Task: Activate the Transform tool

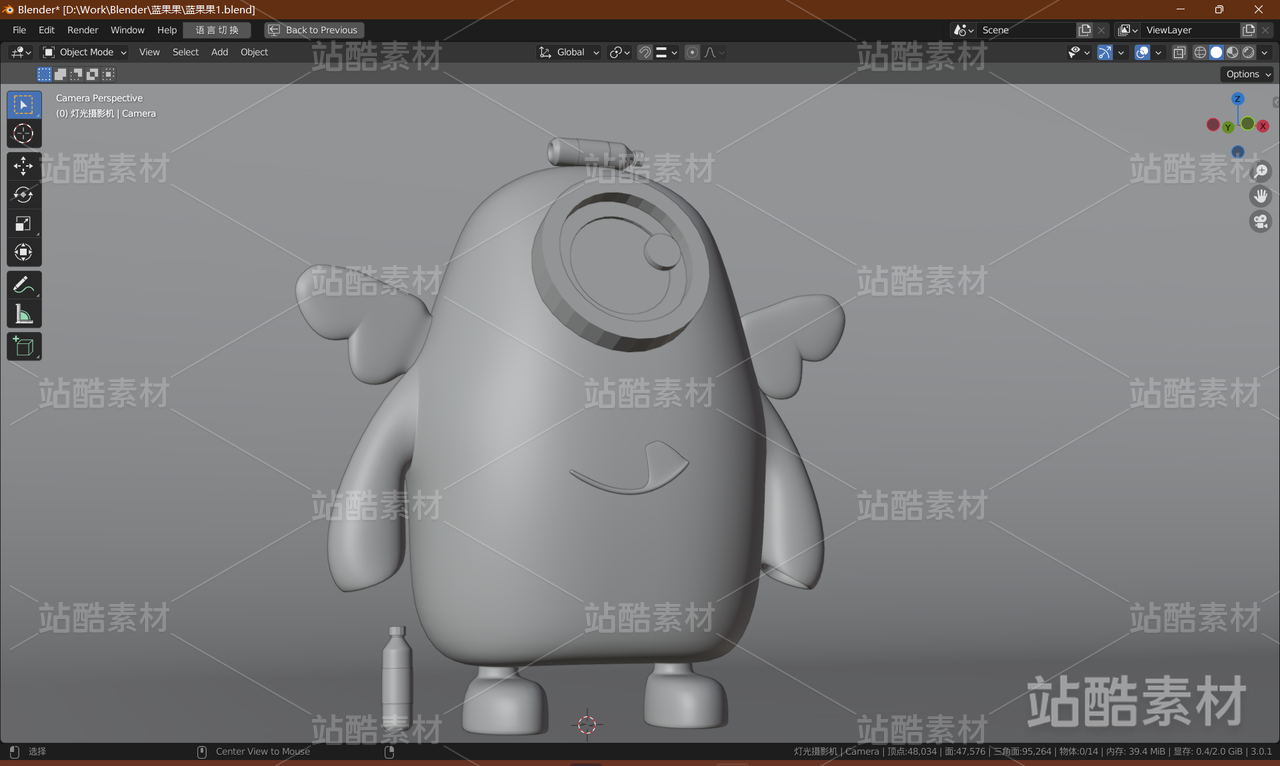Action: point(24,252)
